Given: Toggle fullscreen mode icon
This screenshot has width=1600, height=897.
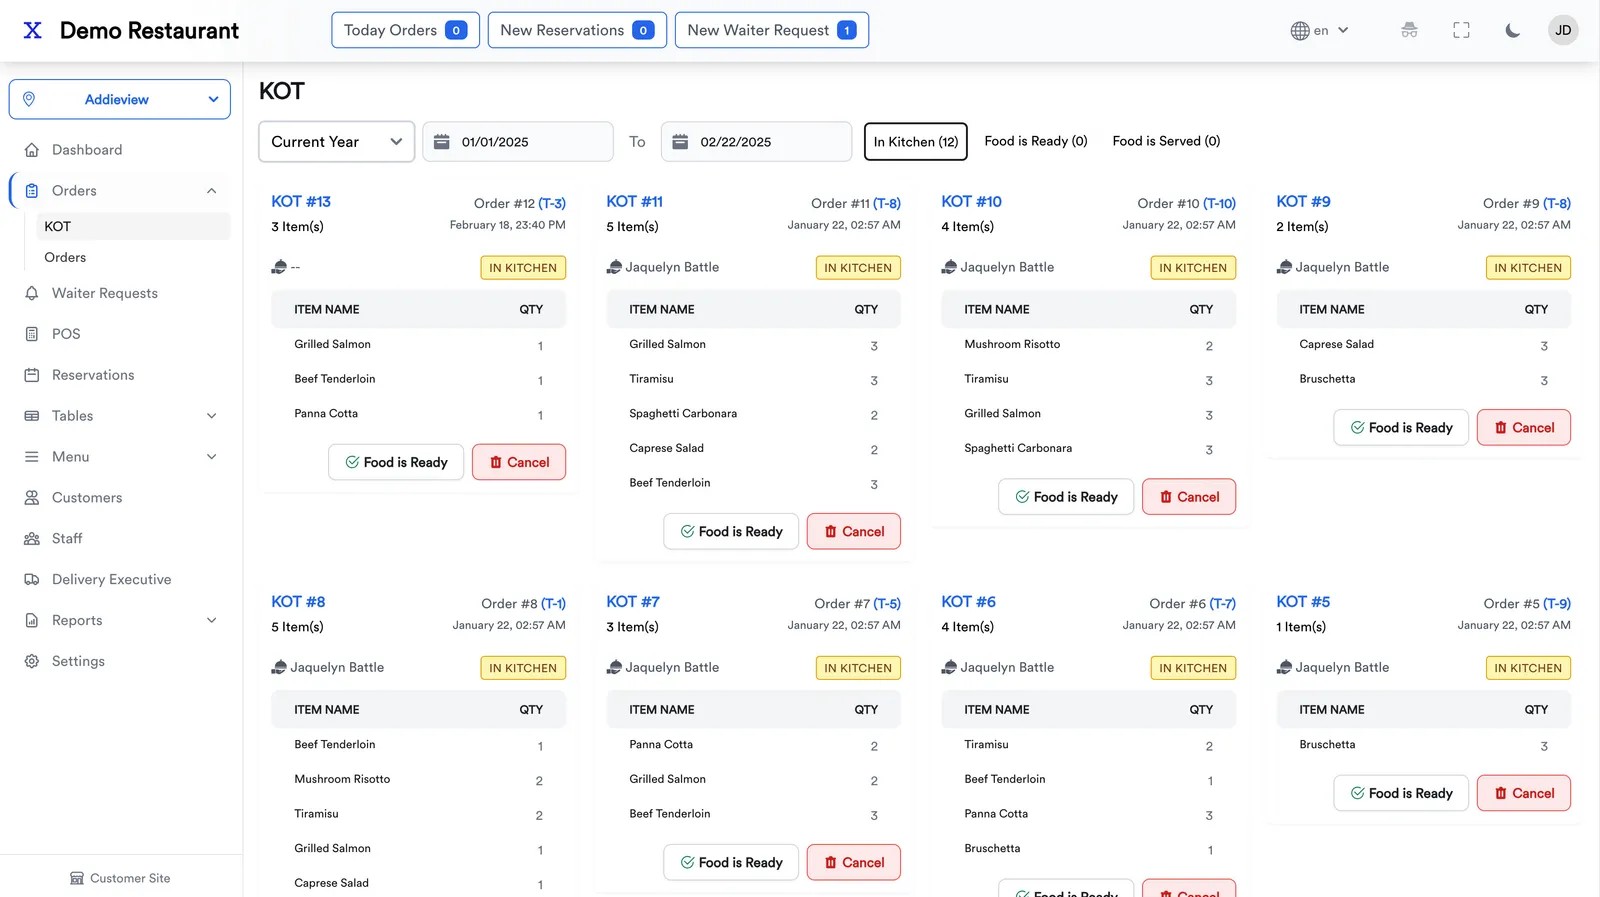Looking at the screenshot, I should (1461, 30).
